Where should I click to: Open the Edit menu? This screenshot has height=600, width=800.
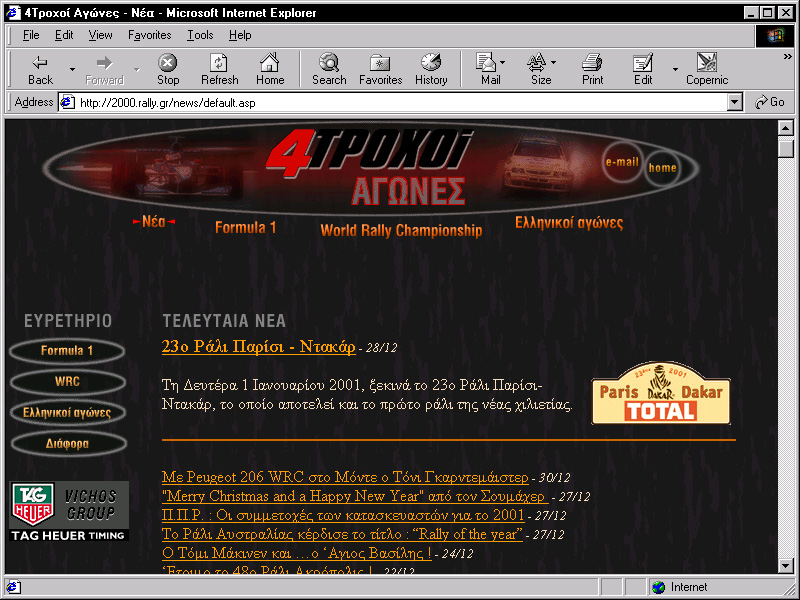[x=64, y=35]
